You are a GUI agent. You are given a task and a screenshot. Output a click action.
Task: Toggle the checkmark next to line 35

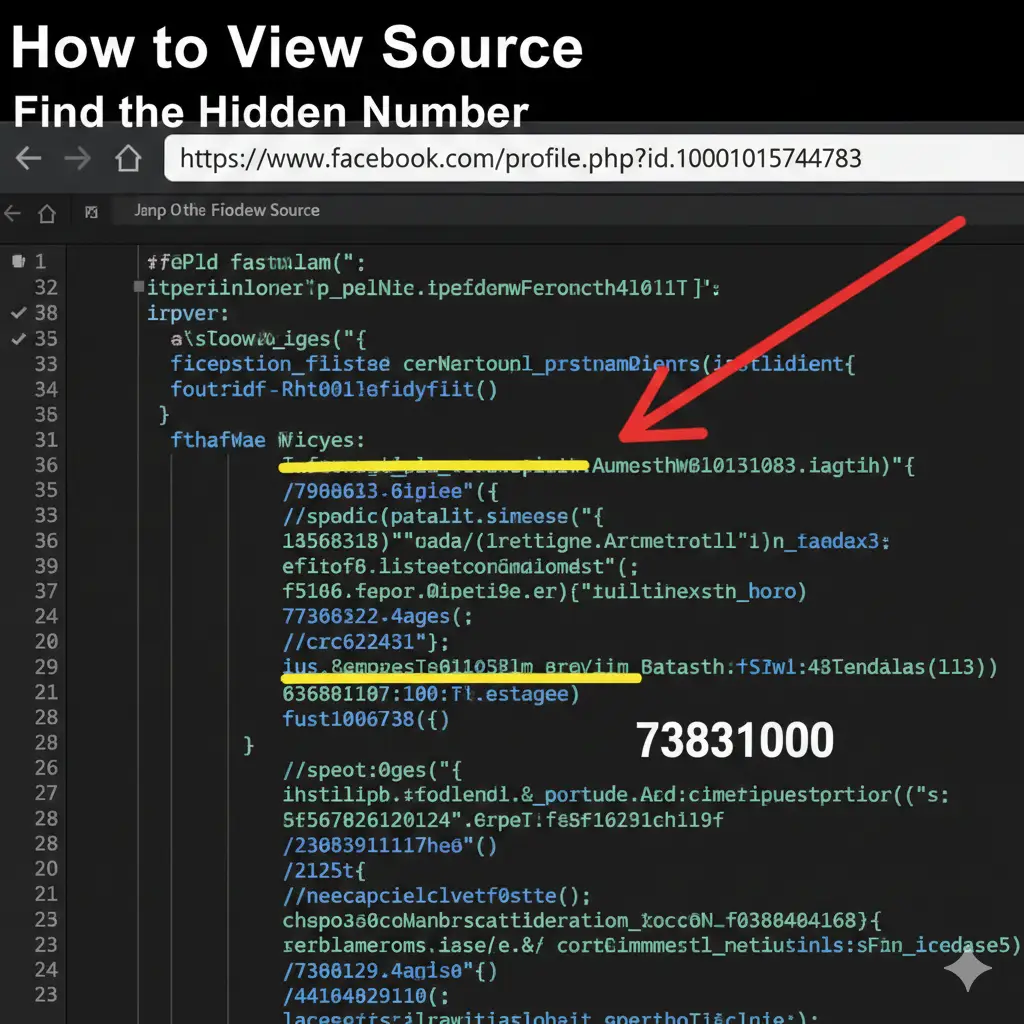click(x=20, y=338)
